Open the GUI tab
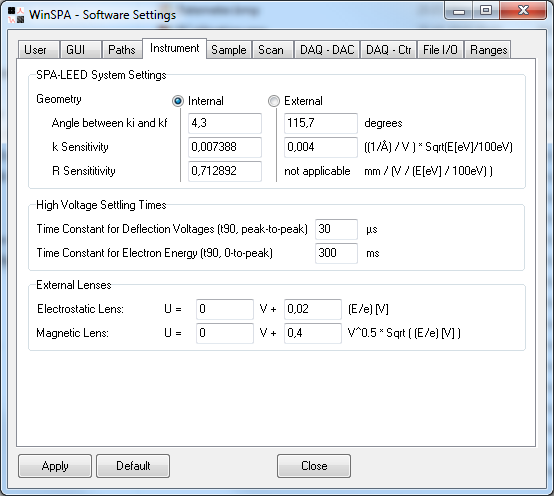The image size is (554, 496). (x=80, y=49)
